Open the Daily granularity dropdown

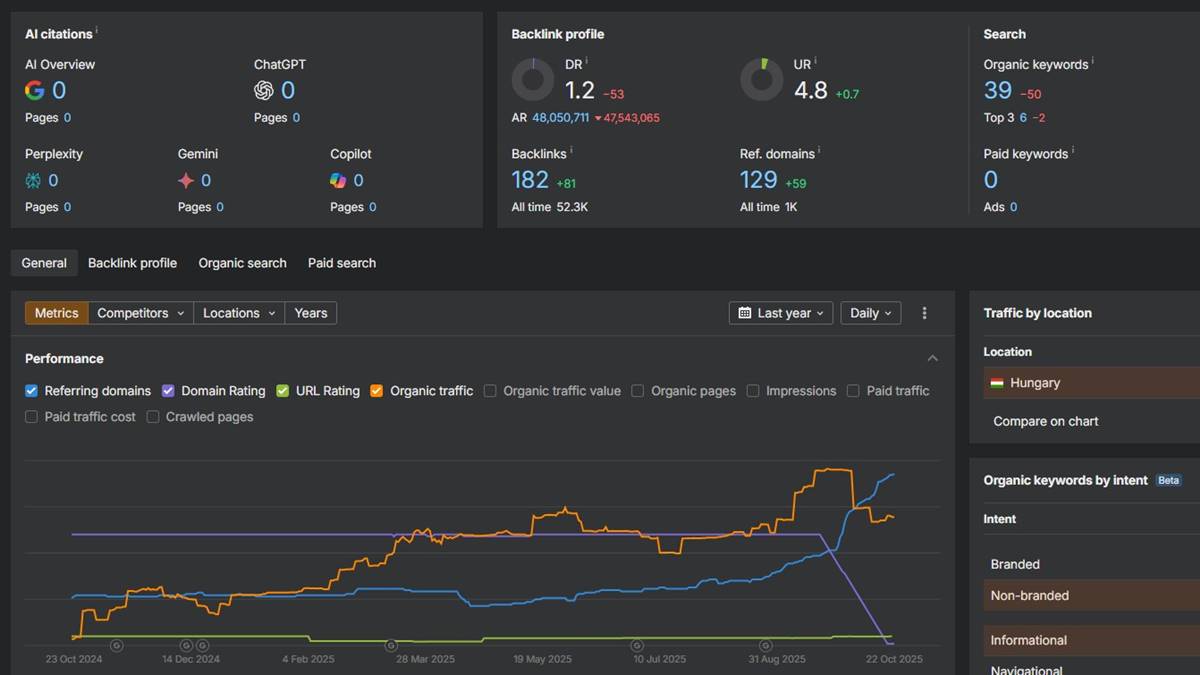870,313
